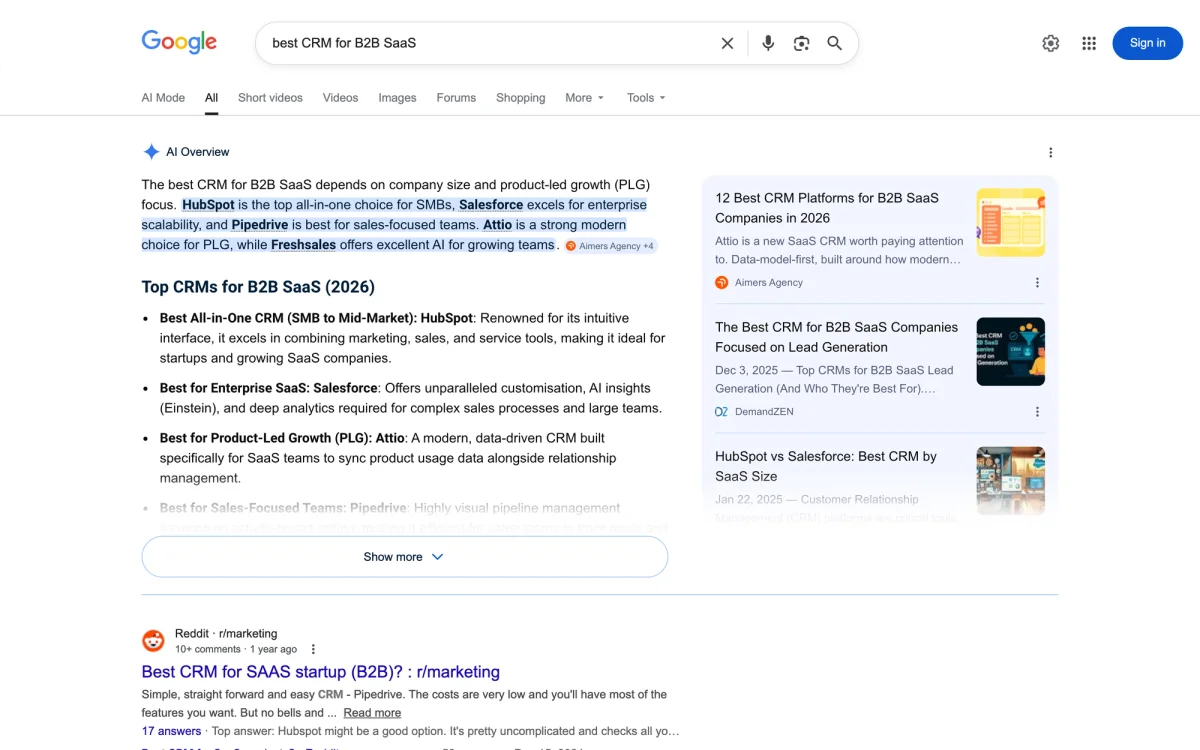Clear the search box with the X icon
1200x750 pixels.
[x=727, y=43]
